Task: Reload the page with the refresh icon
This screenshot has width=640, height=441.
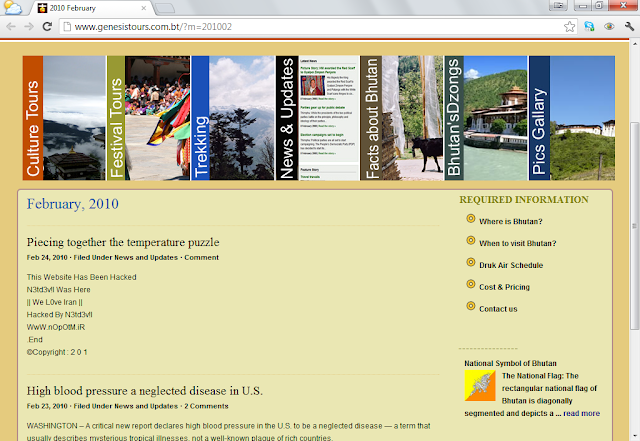Action: pyautogui.click(x=47, y=27)
